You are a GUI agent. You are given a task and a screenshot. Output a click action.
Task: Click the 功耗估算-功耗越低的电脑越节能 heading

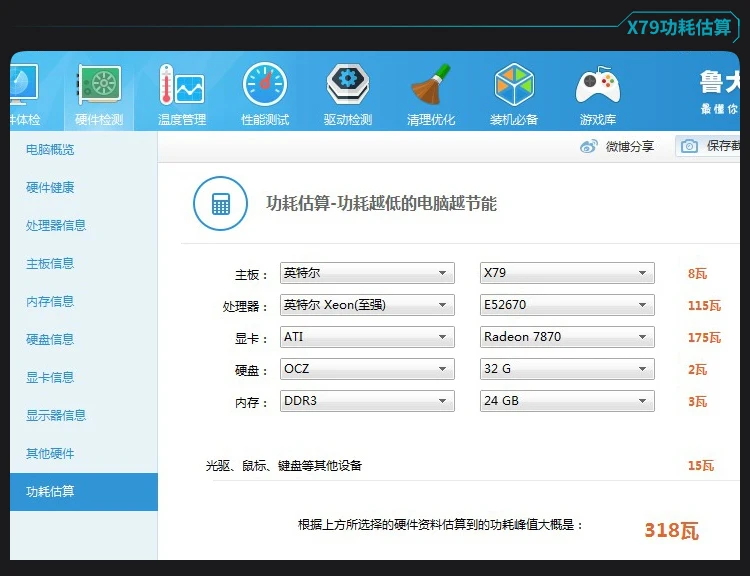pos(381,203)
